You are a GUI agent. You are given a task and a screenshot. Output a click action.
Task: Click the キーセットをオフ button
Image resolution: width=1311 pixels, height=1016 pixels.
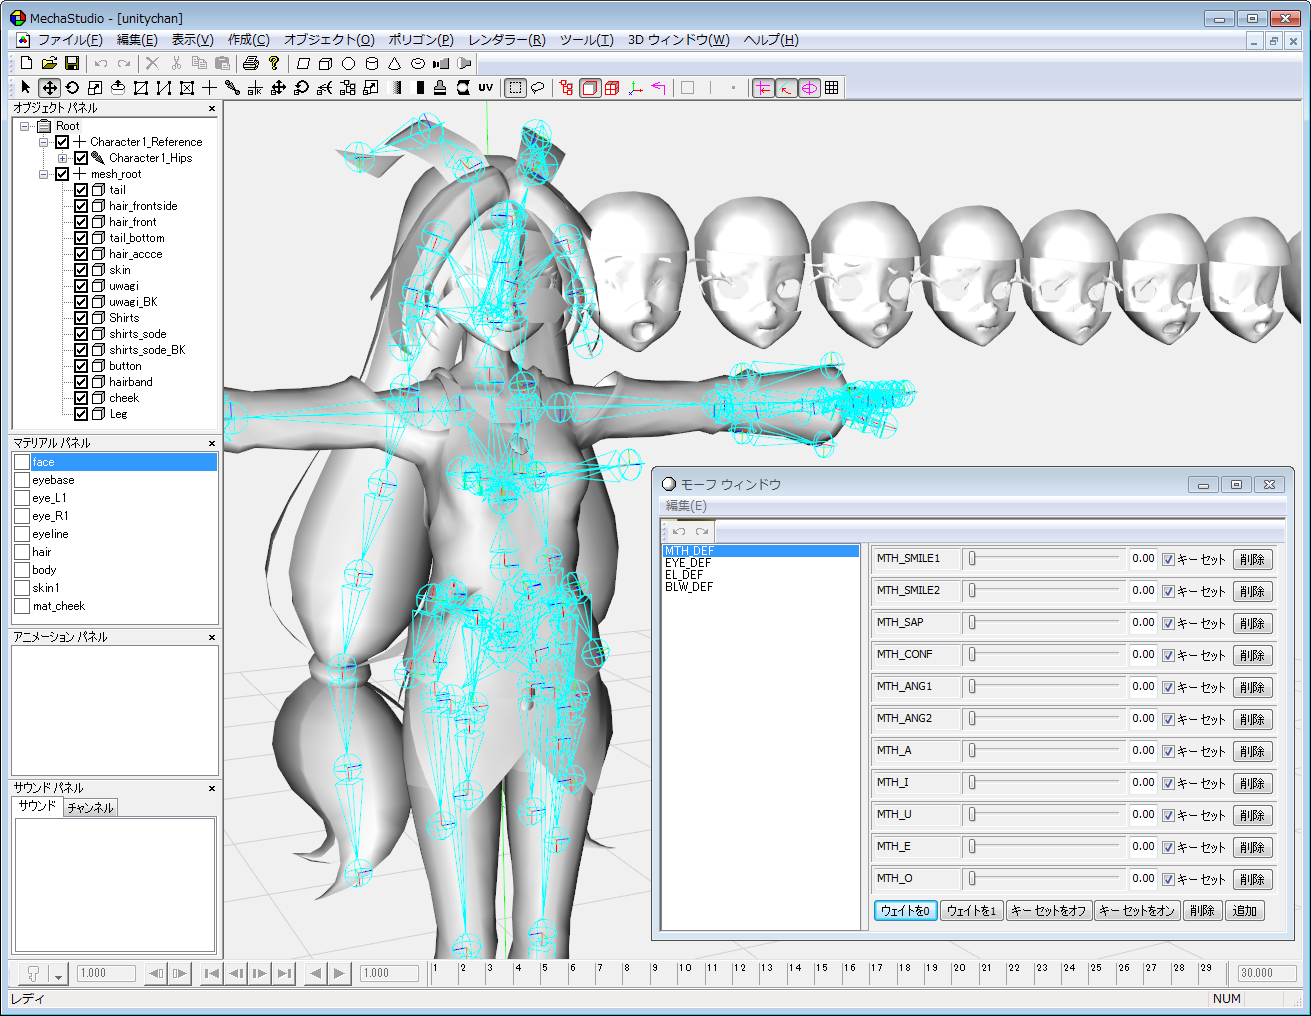[x=1048, y=911]
